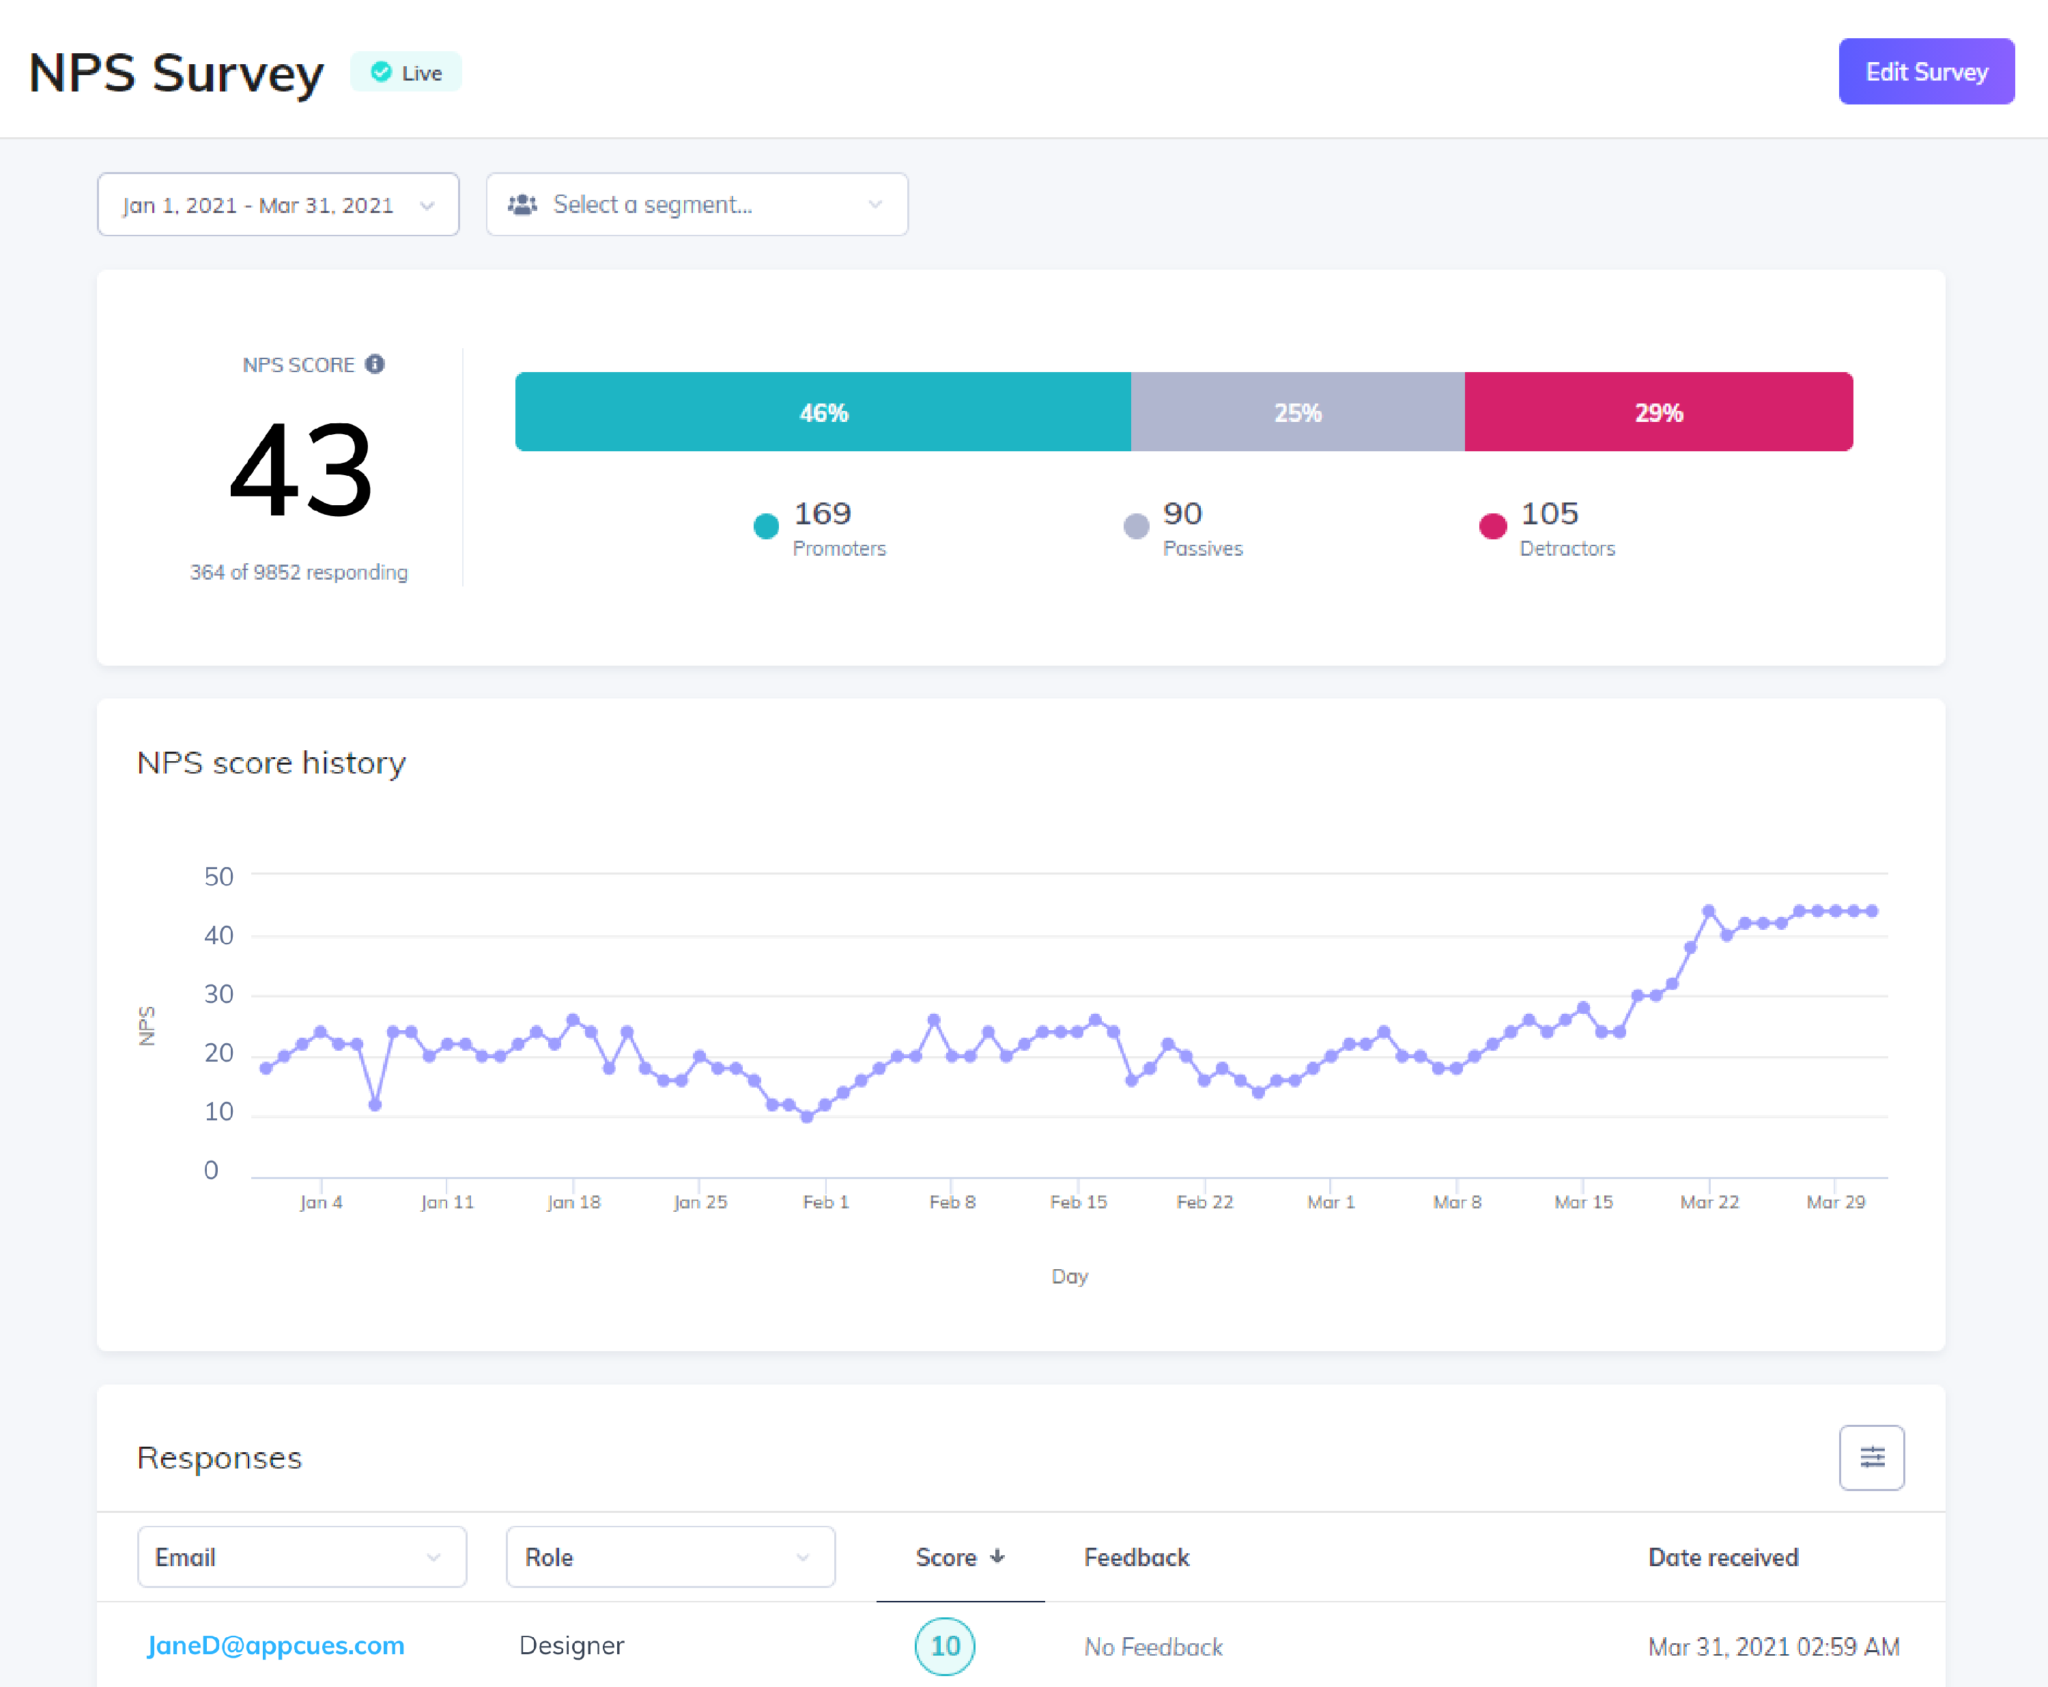This screenshot has height=1687, width=2048.
Task: Select the pink Detractors legend dot
Action: tap(1492, 525)
